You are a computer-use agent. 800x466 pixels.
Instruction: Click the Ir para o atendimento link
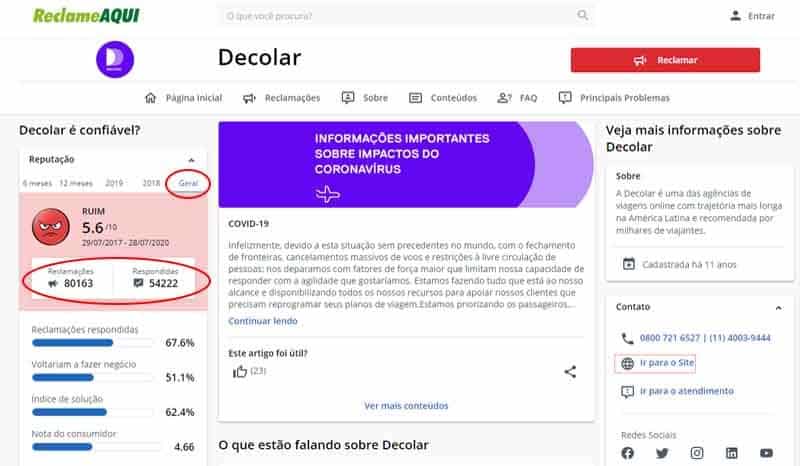[x=687, y=391]
